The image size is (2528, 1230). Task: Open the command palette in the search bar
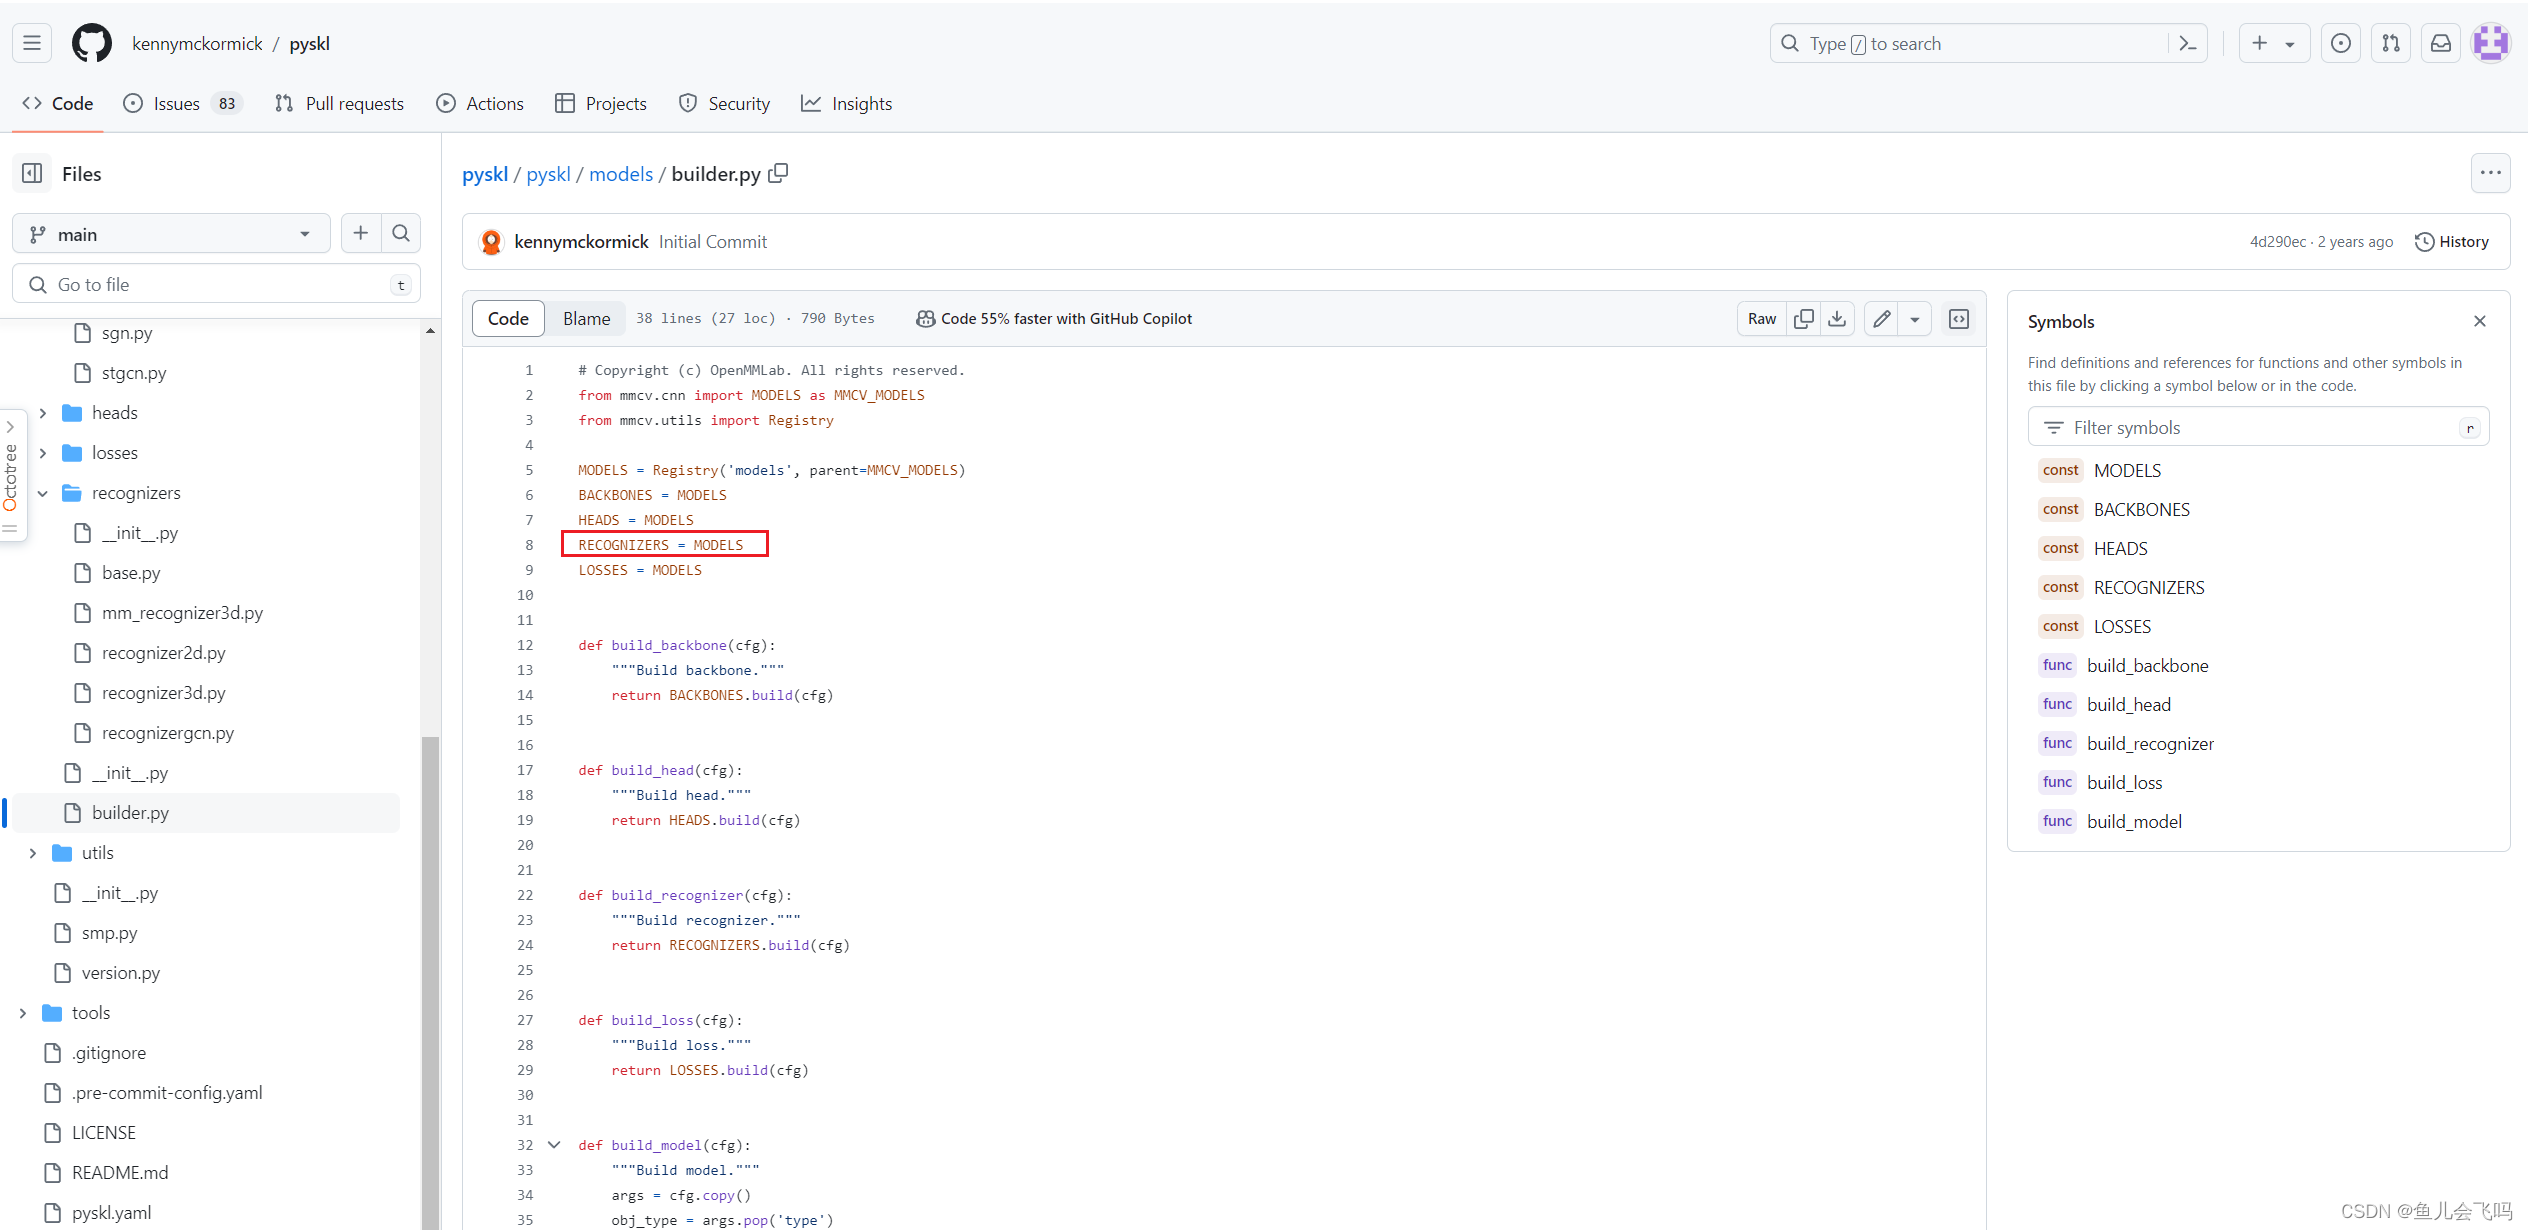(2188, 43)
